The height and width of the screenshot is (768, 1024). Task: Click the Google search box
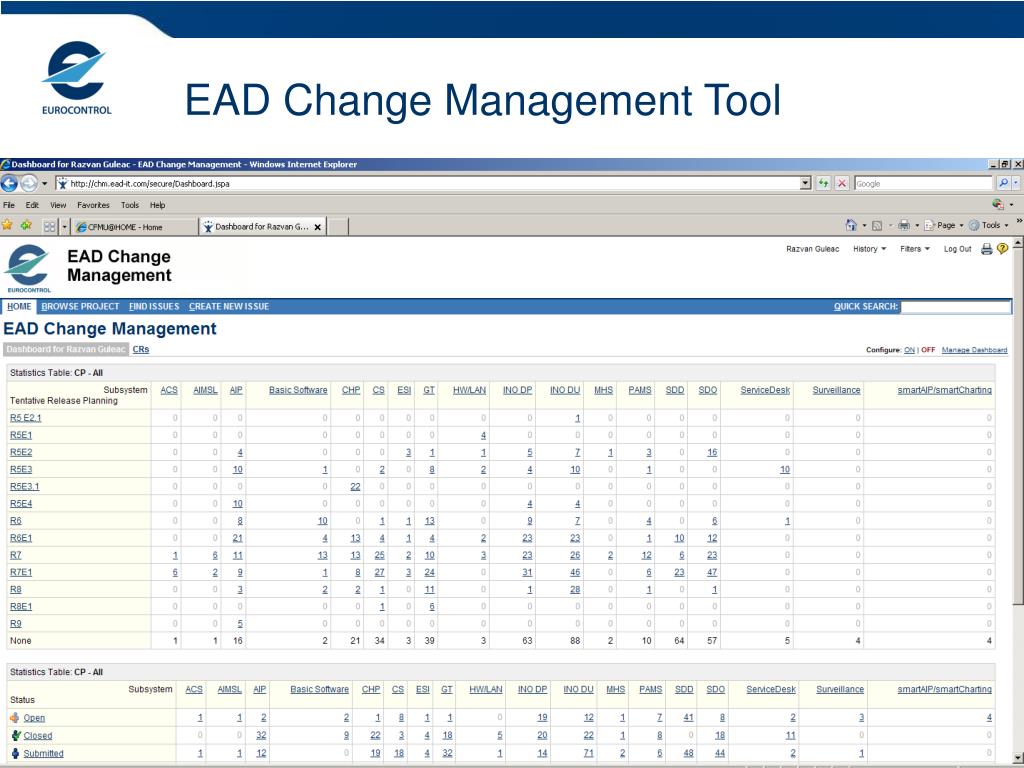click(922, 184)
